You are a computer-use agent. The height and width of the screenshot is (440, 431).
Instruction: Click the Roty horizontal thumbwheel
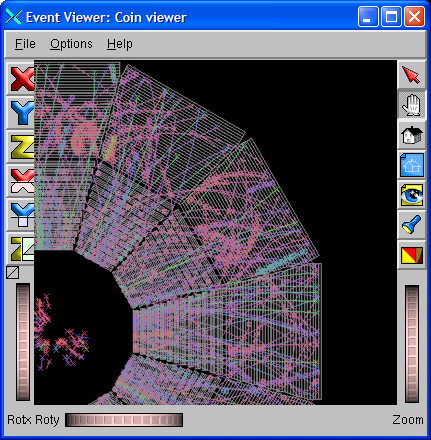tap(124, 420)
